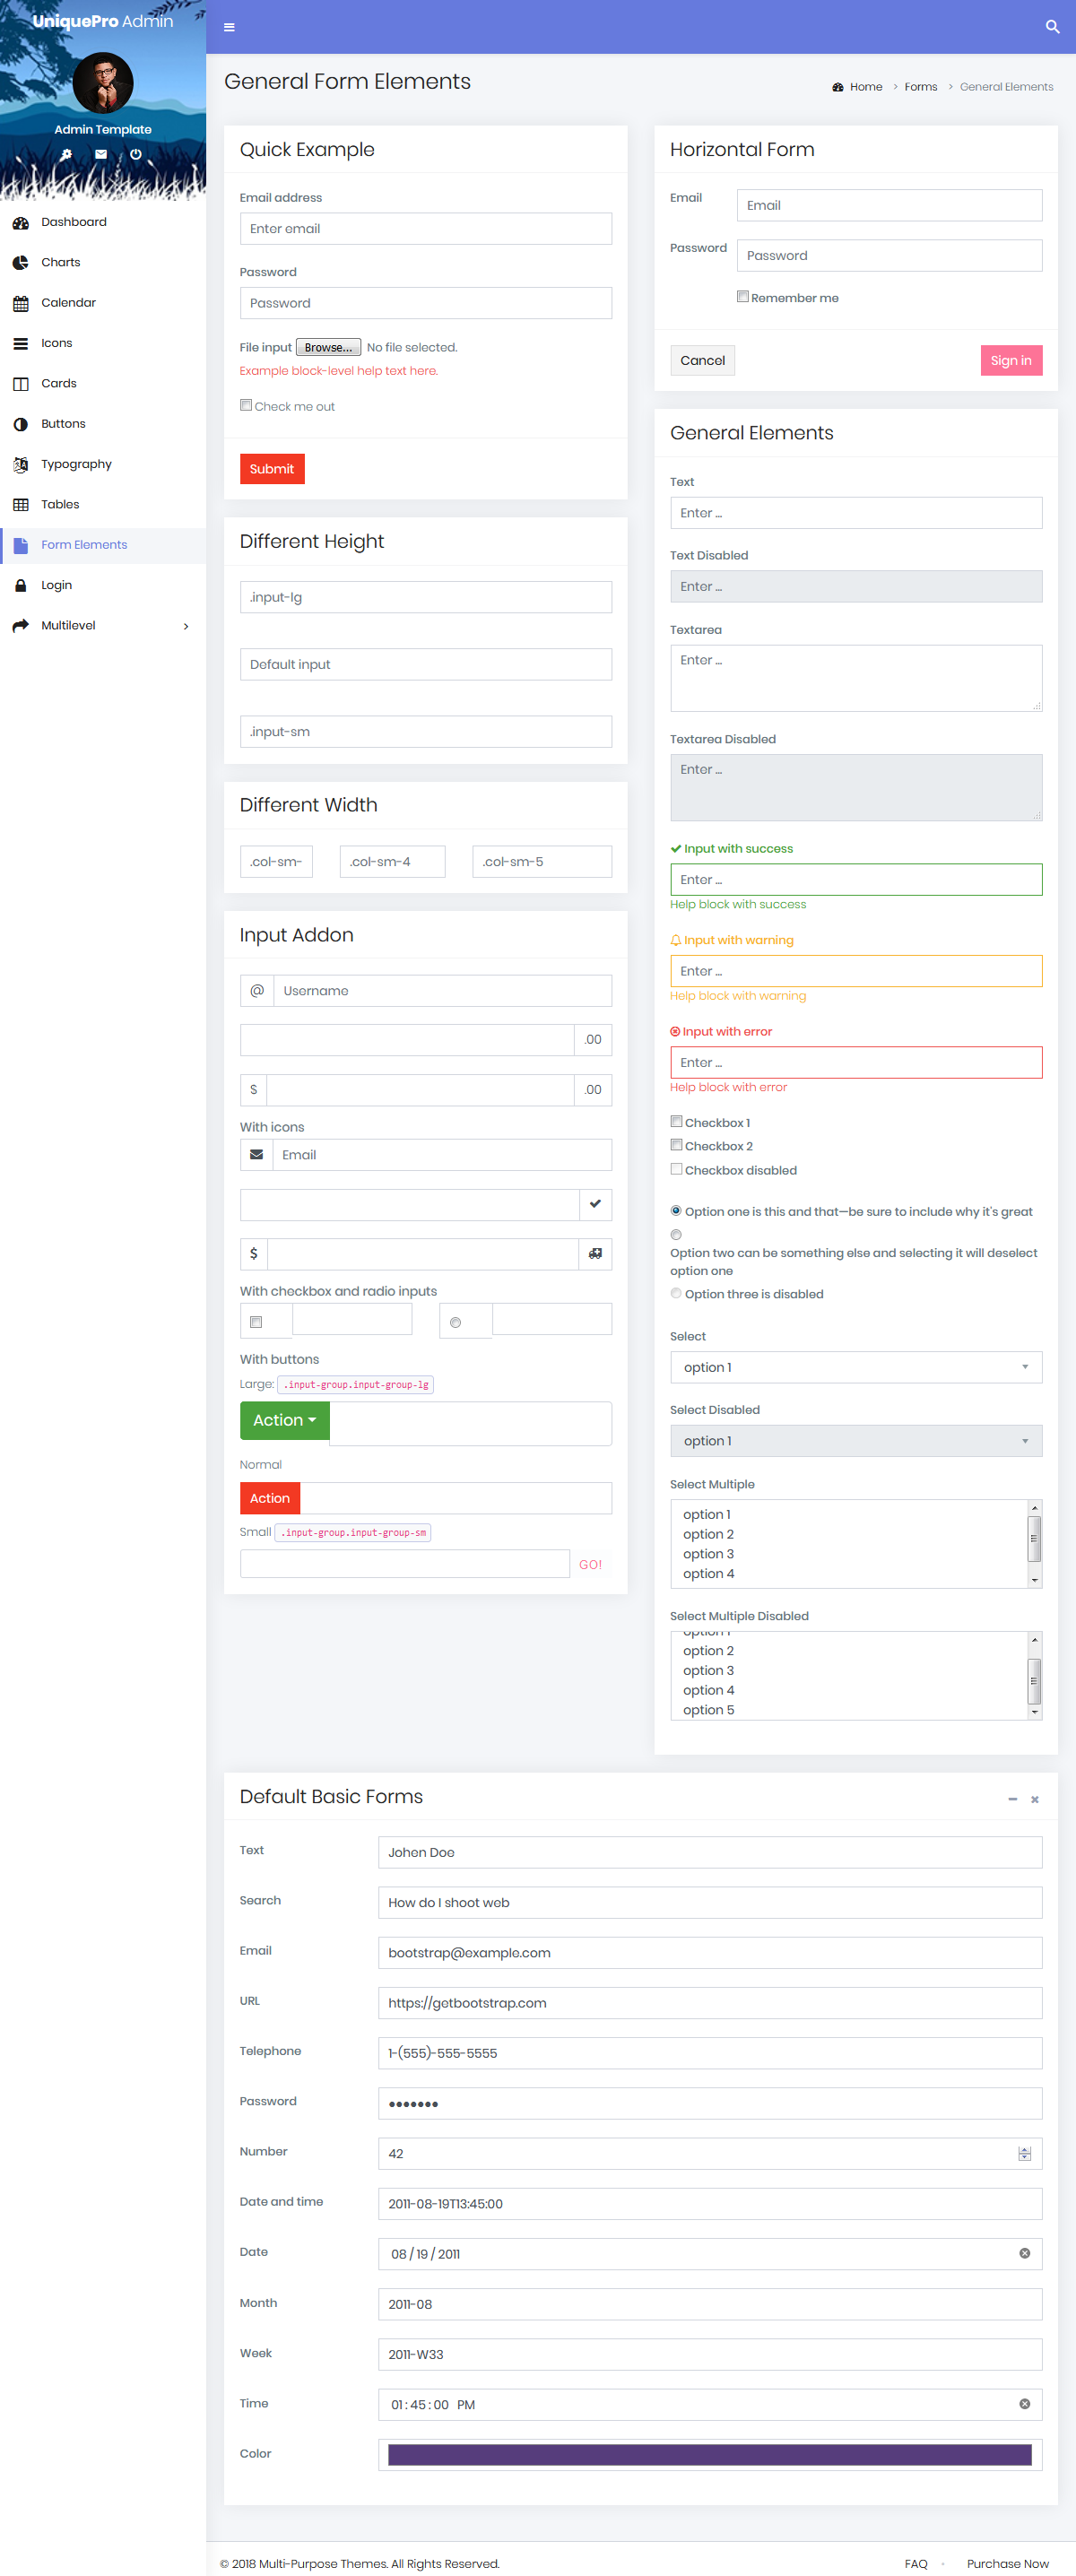Open the navigation search icon

coord(1051,27)
